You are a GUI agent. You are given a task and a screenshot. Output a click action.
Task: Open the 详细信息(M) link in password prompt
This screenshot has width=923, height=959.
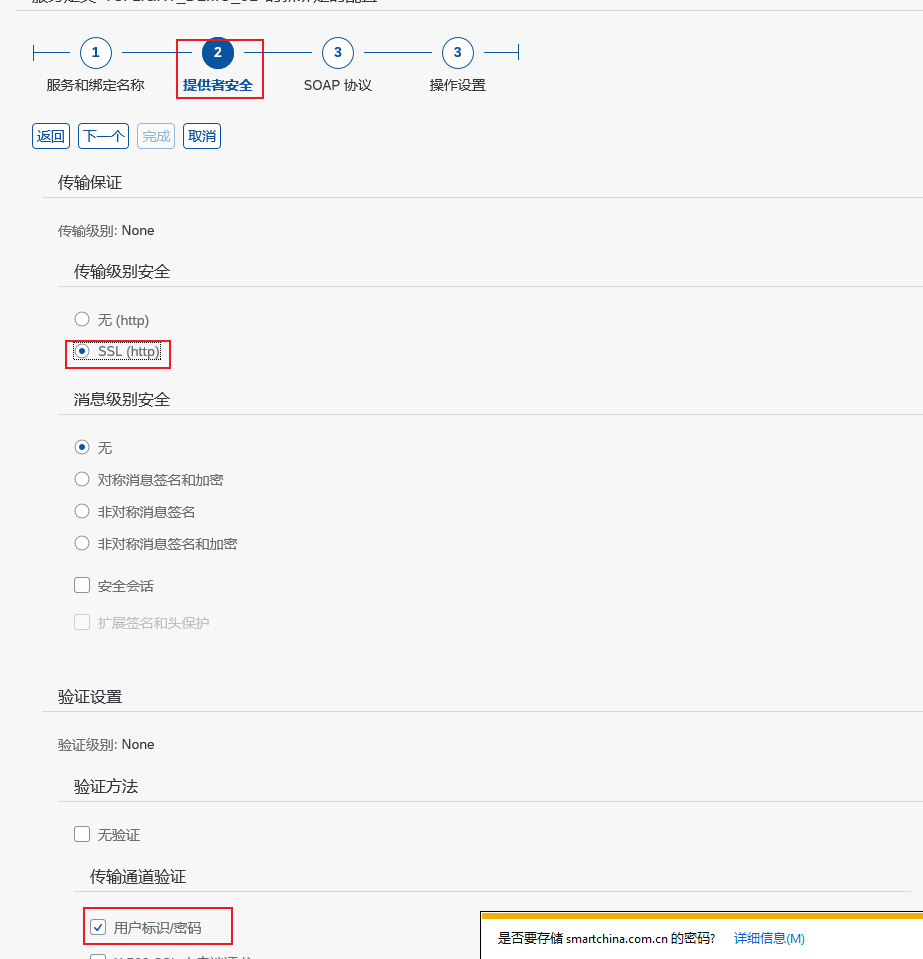click(769, 938)
